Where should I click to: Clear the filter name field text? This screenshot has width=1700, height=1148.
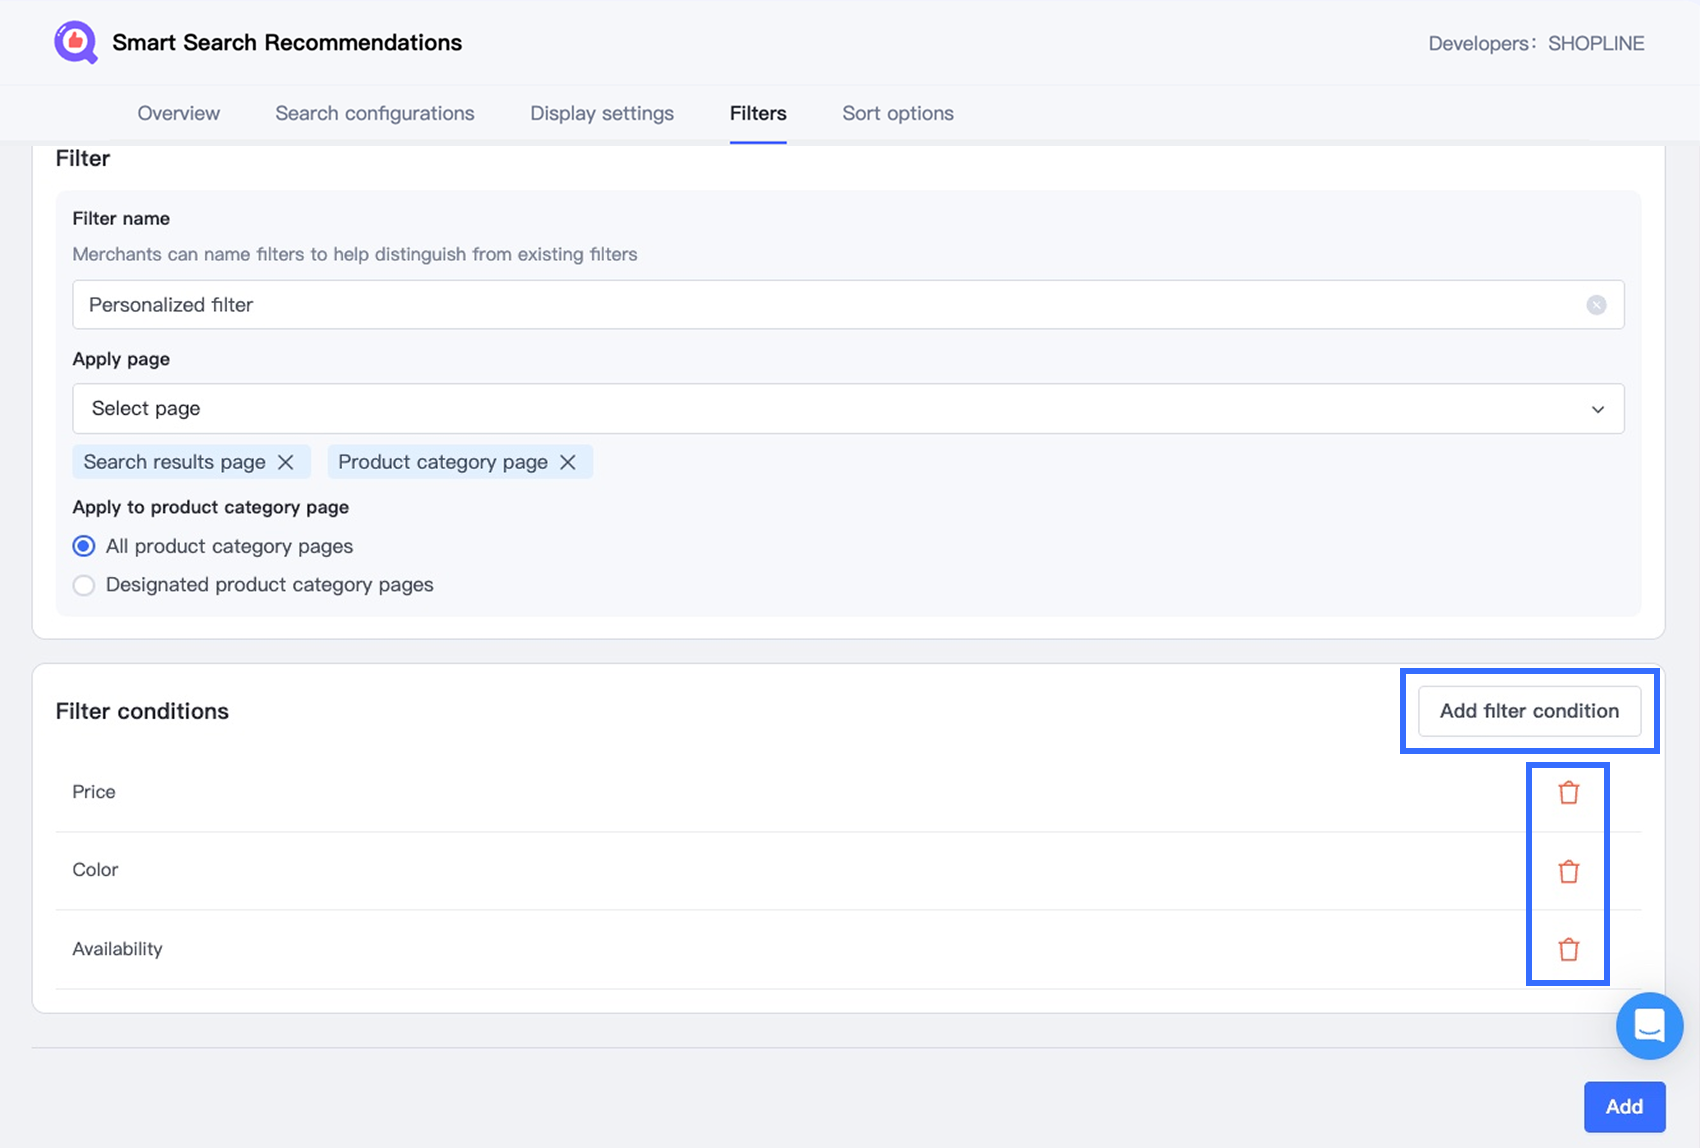point(1596,305)
